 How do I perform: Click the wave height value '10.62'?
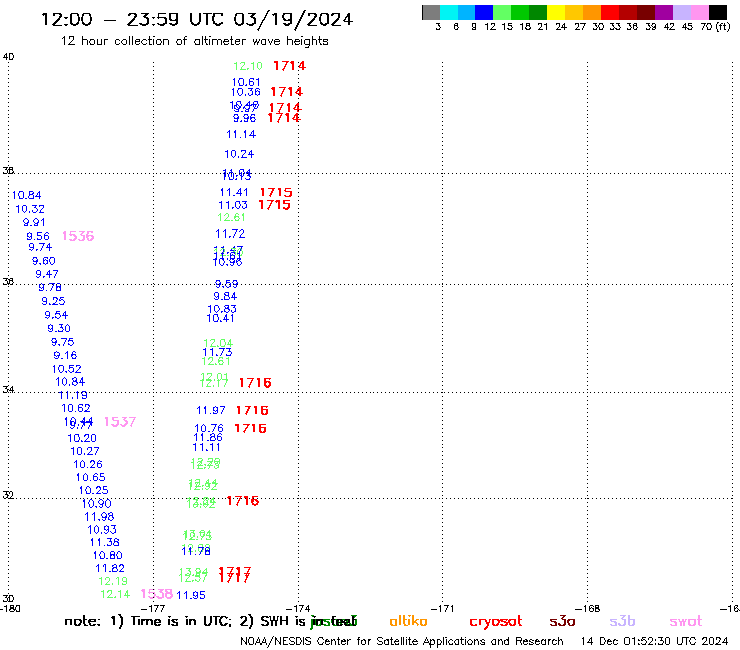pos(76,408)
